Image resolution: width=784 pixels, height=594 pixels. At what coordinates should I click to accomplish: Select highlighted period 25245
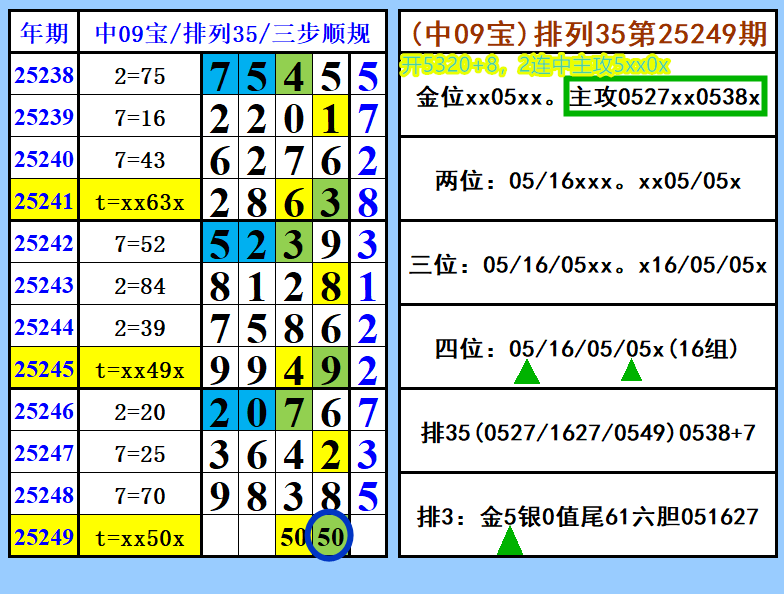[x=44, y=369]
